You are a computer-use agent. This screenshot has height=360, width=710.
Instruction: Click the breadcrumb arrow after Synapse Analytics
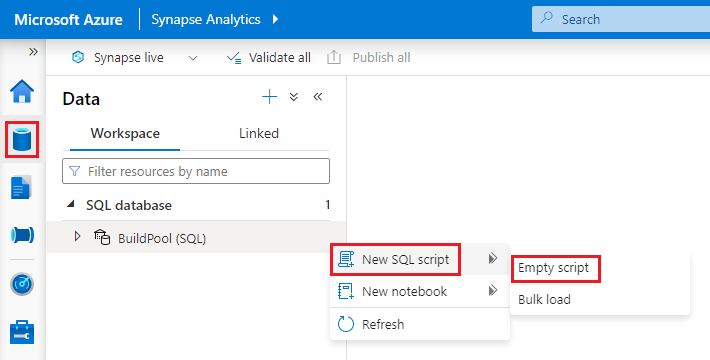tap(275, 19)
